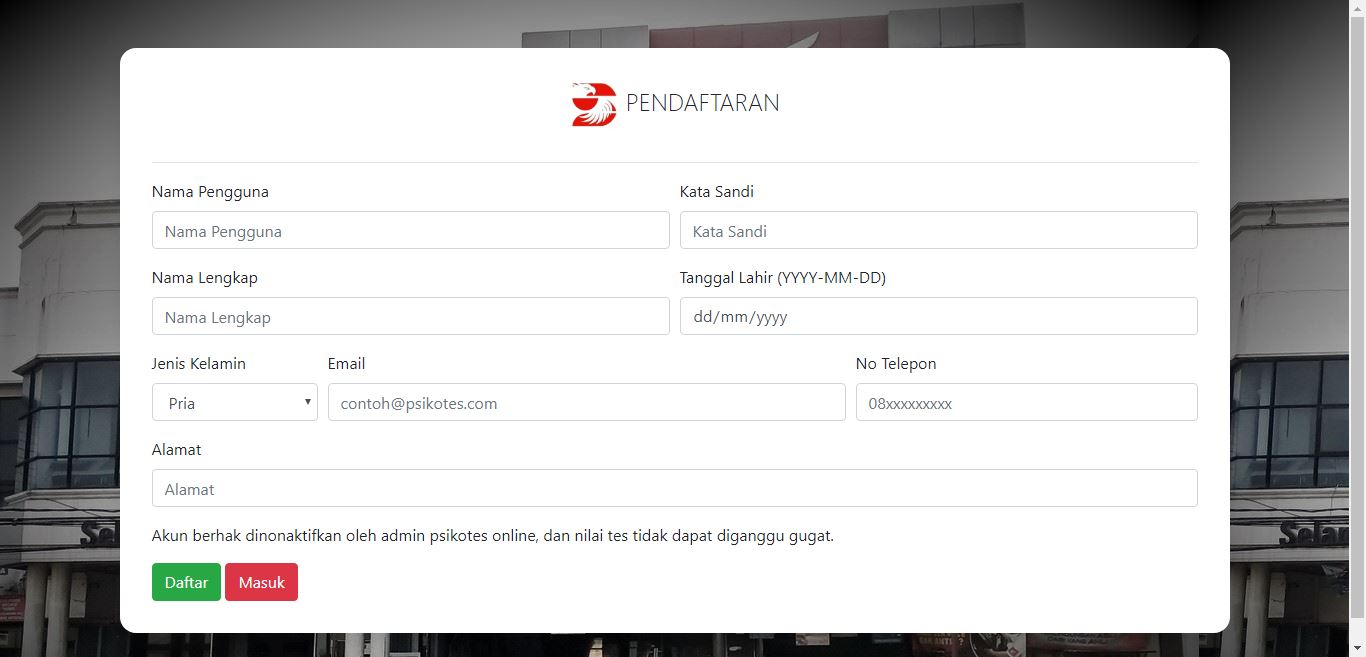Open the Jenis Kelamin dropdown
This screenshot has height=657, width=1366.
[x=234, y=402]
